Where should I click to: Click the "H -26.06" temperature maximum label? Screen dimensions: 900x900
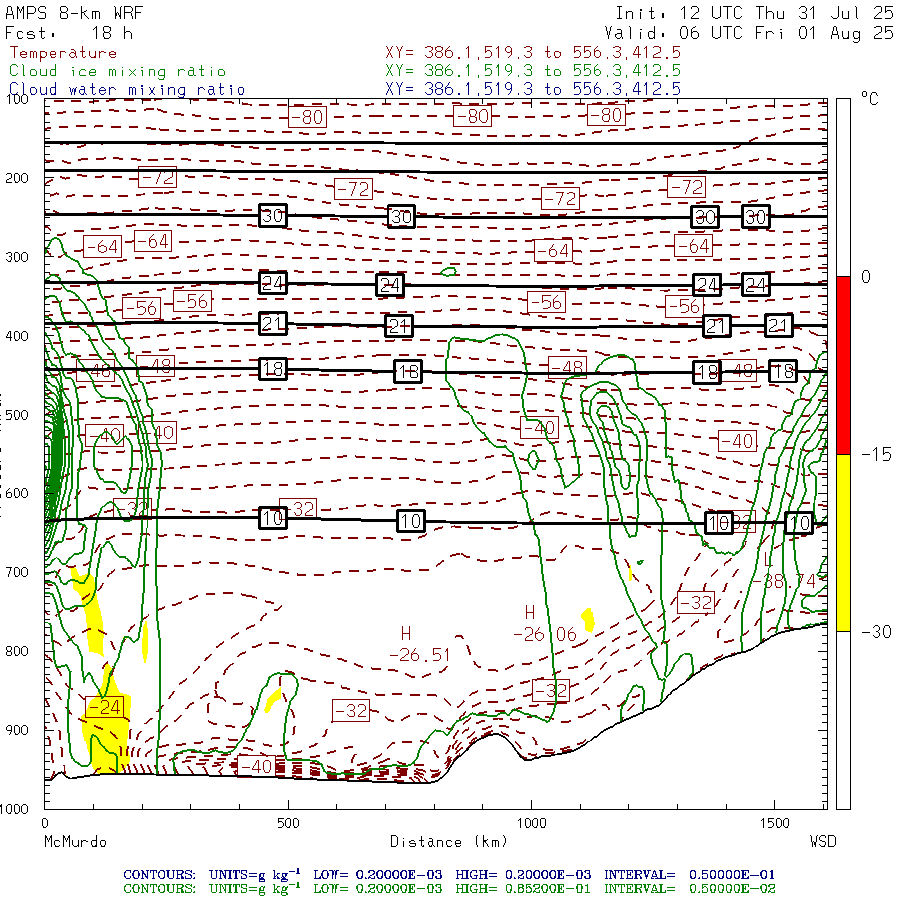544,623
